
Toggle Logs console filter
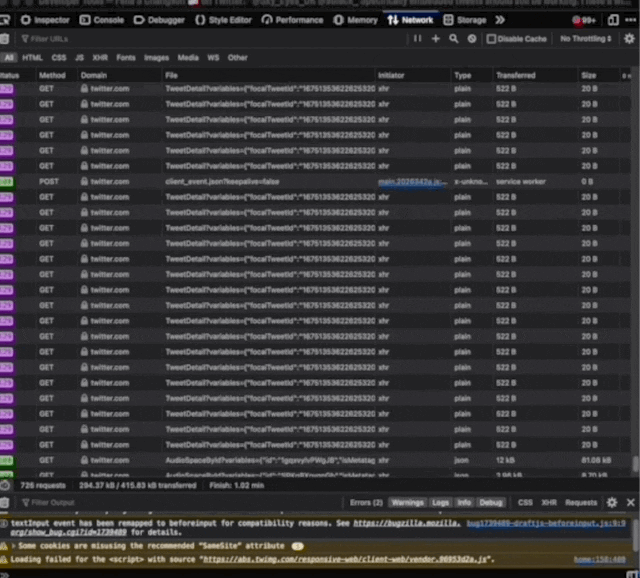[x=440, y=502]
